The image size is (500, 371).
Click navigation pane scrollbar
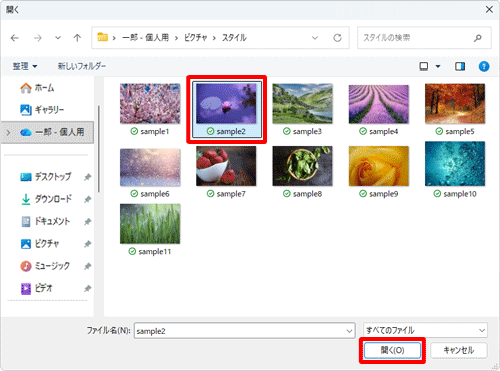coord(99,149)
